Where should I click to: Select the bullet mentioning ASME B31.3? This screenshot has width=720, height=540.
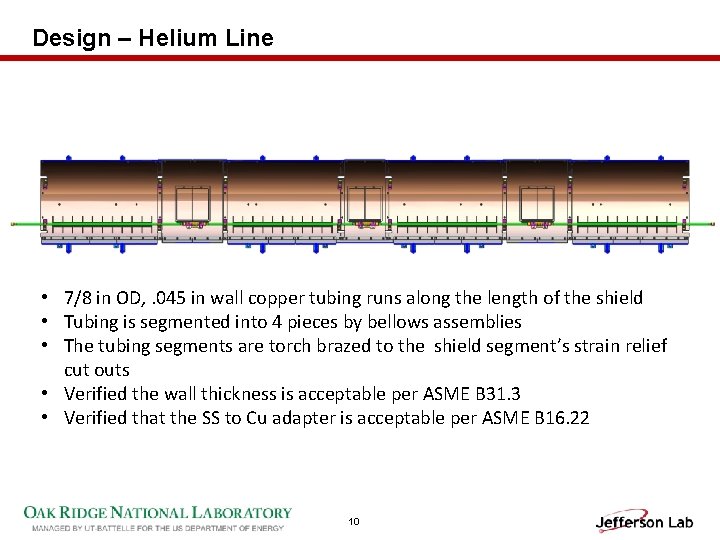coord(292,394)
